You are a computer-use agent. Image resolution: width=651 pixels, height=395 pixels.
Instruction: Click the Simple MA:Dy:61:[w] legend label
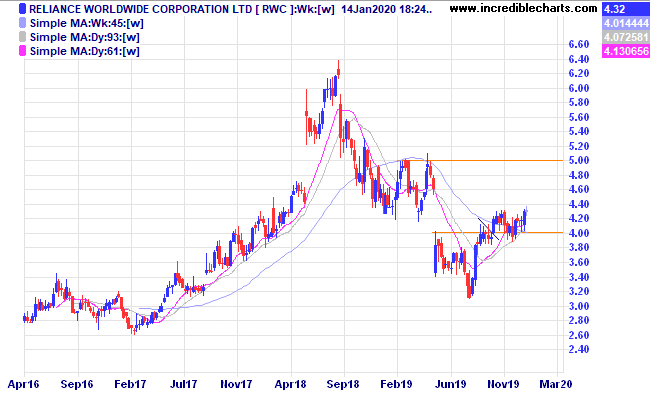[x=84, y=52]
